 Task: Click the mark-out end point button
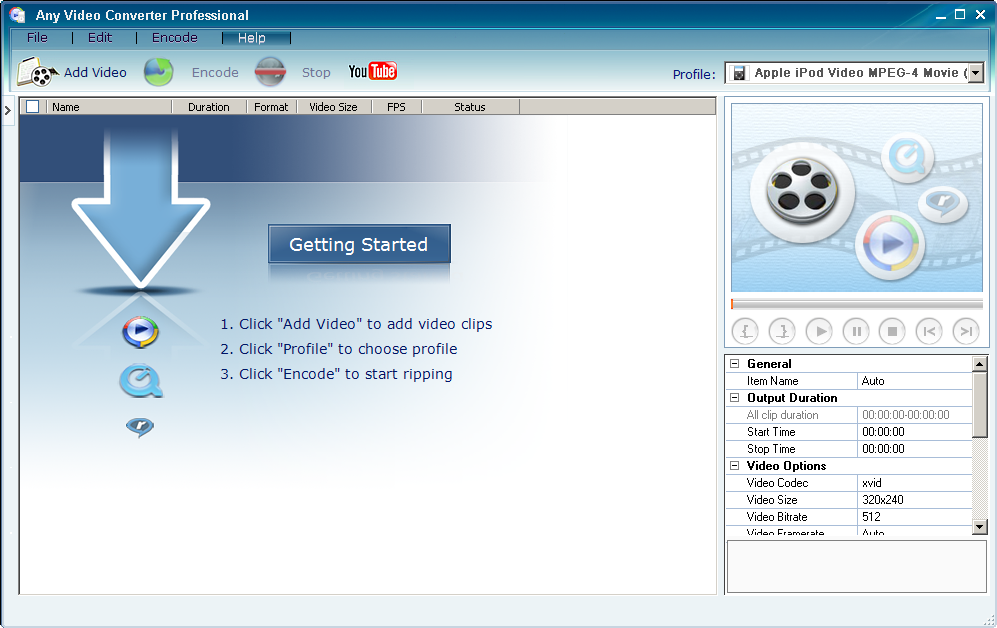(x=782, y=331)
